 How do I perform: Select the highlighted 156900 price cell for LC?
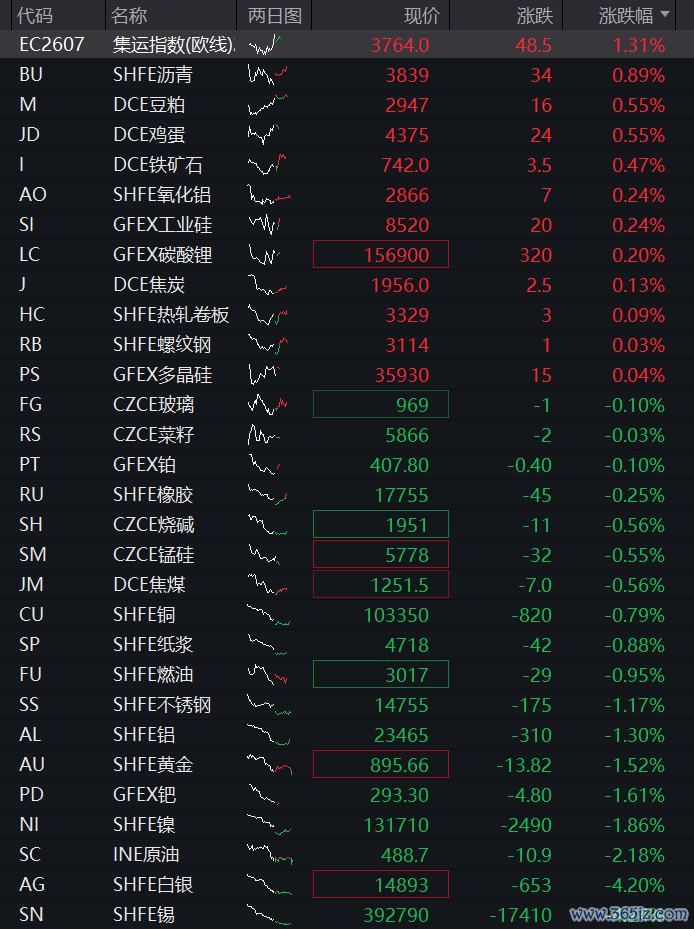click(x=380, y=255)
